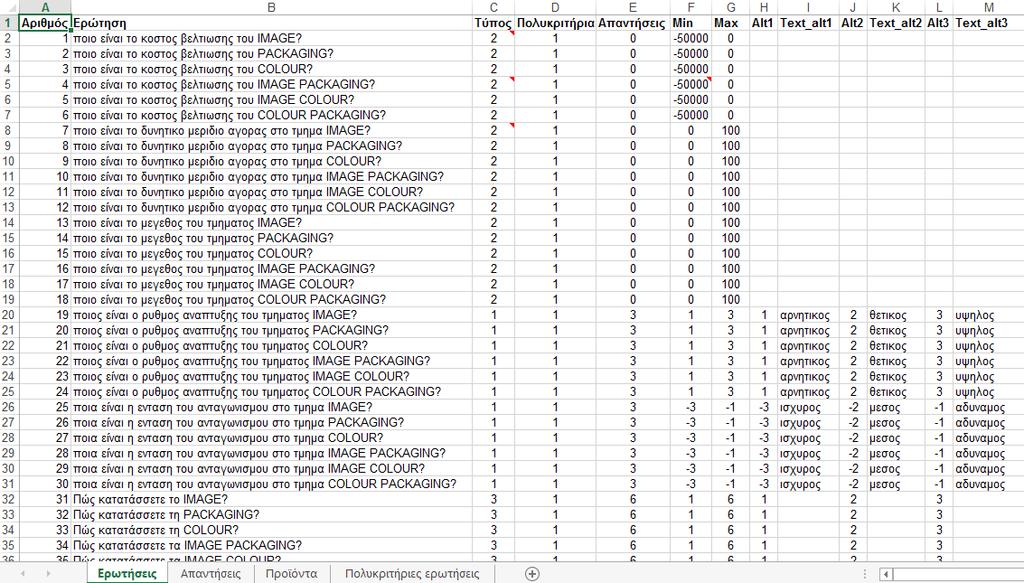Click the Text_alt3 header cell

point(989,23)
